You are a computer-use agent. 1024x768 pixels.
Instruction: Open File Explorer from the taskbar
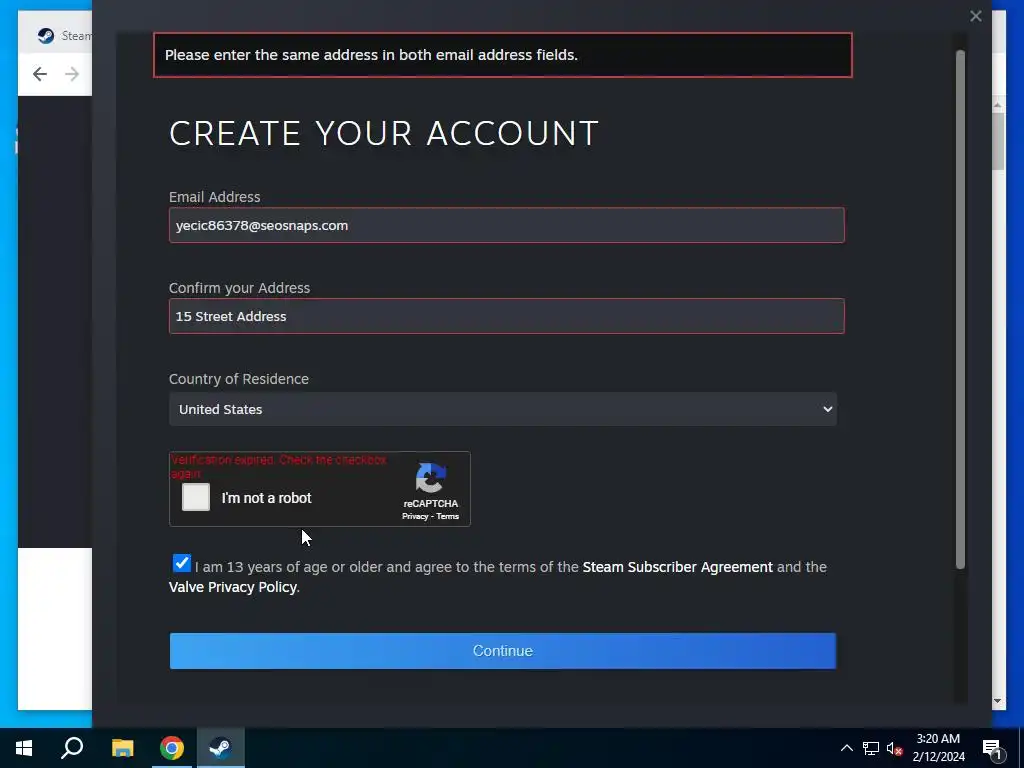[x=122, y=748]
